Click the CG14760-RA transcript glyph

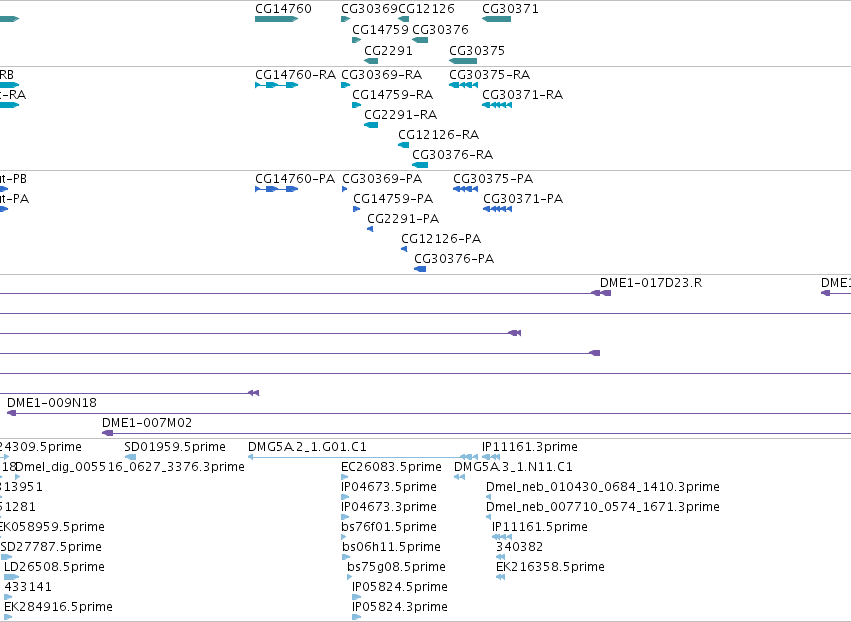276,85
